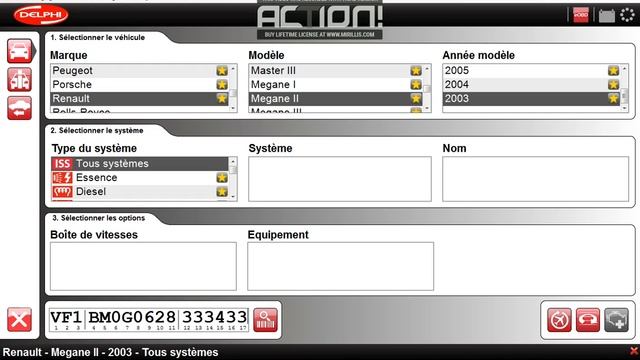
Task: Toggle favorite star for Megane II
Action: tap(416, 98)
